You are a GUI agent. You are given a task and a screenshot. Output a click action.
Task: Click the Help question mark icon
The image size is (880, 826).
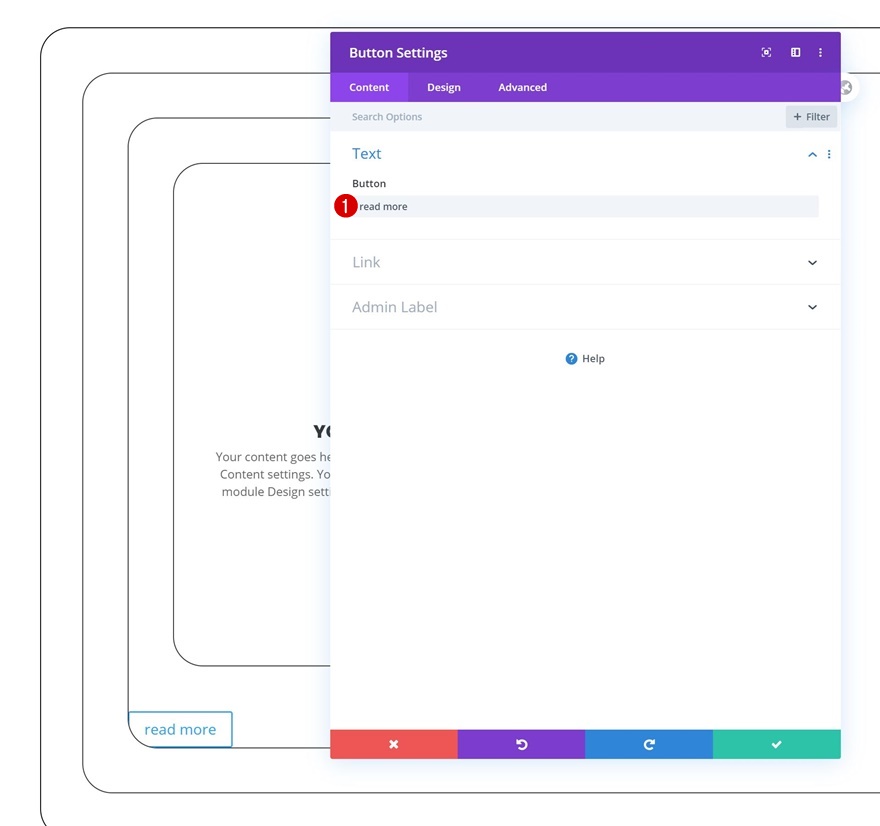coord(571,359)
